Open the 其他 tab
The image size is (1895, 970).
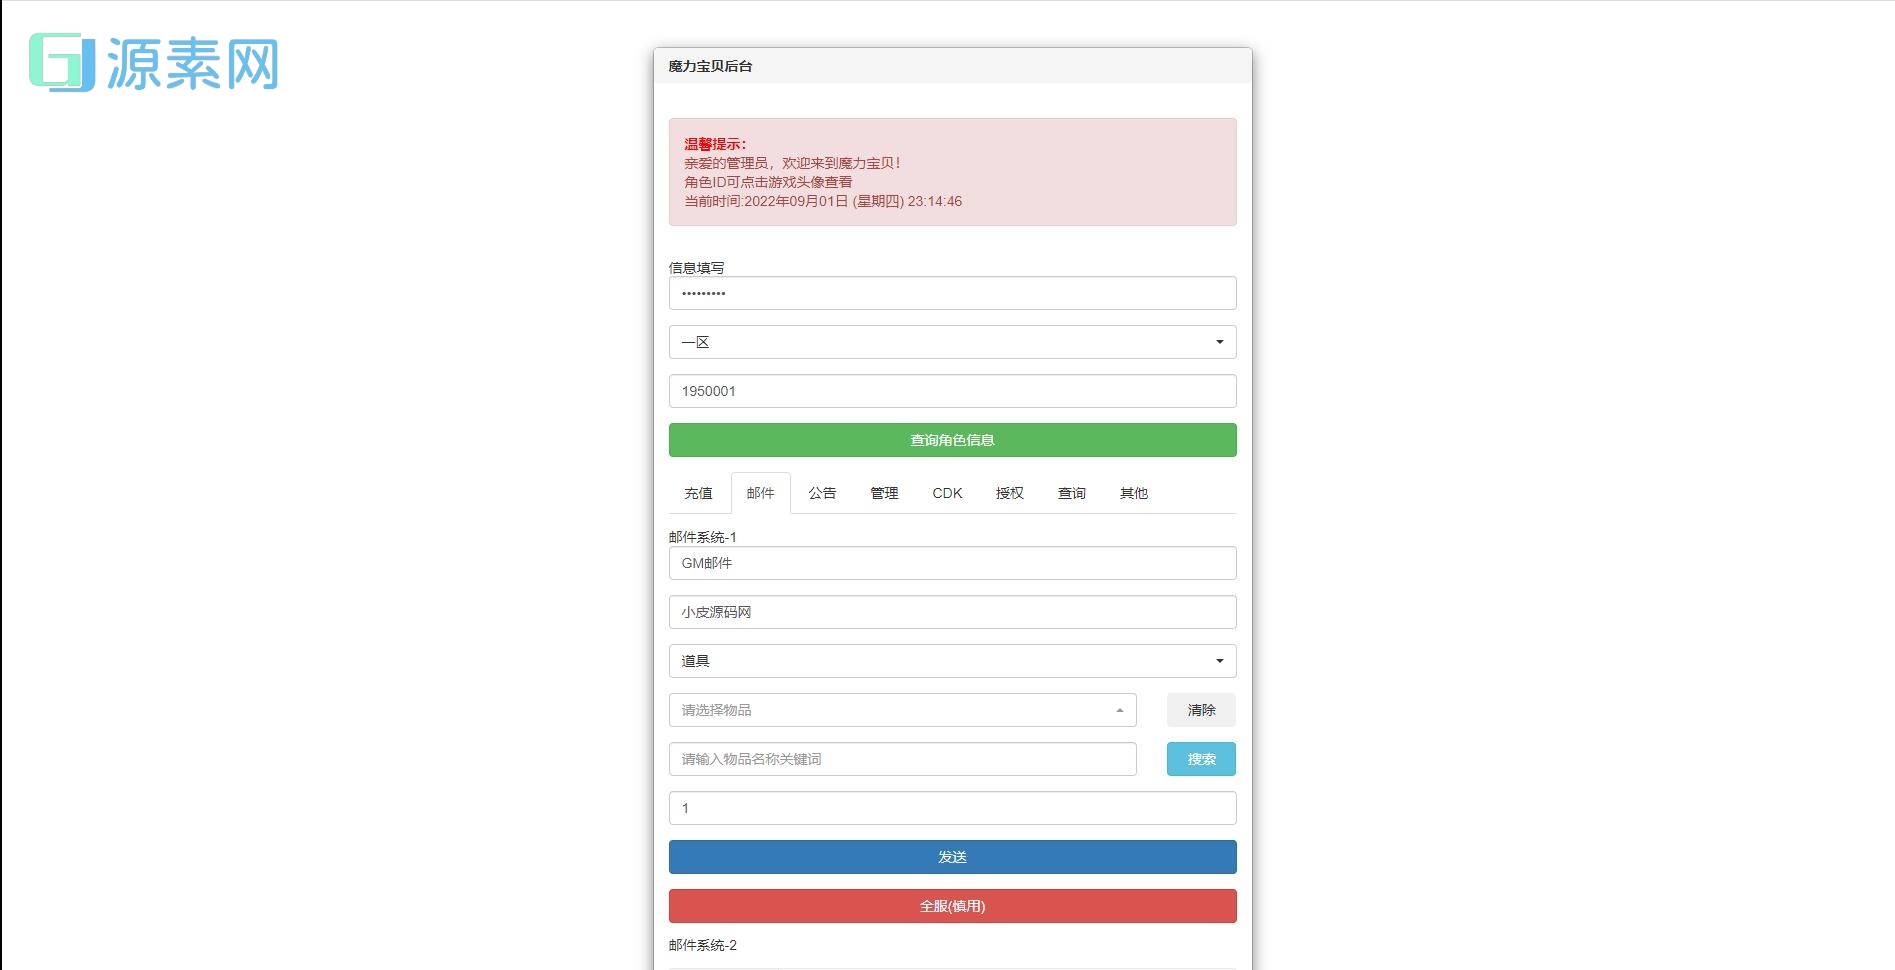[x=1133, y=492]
